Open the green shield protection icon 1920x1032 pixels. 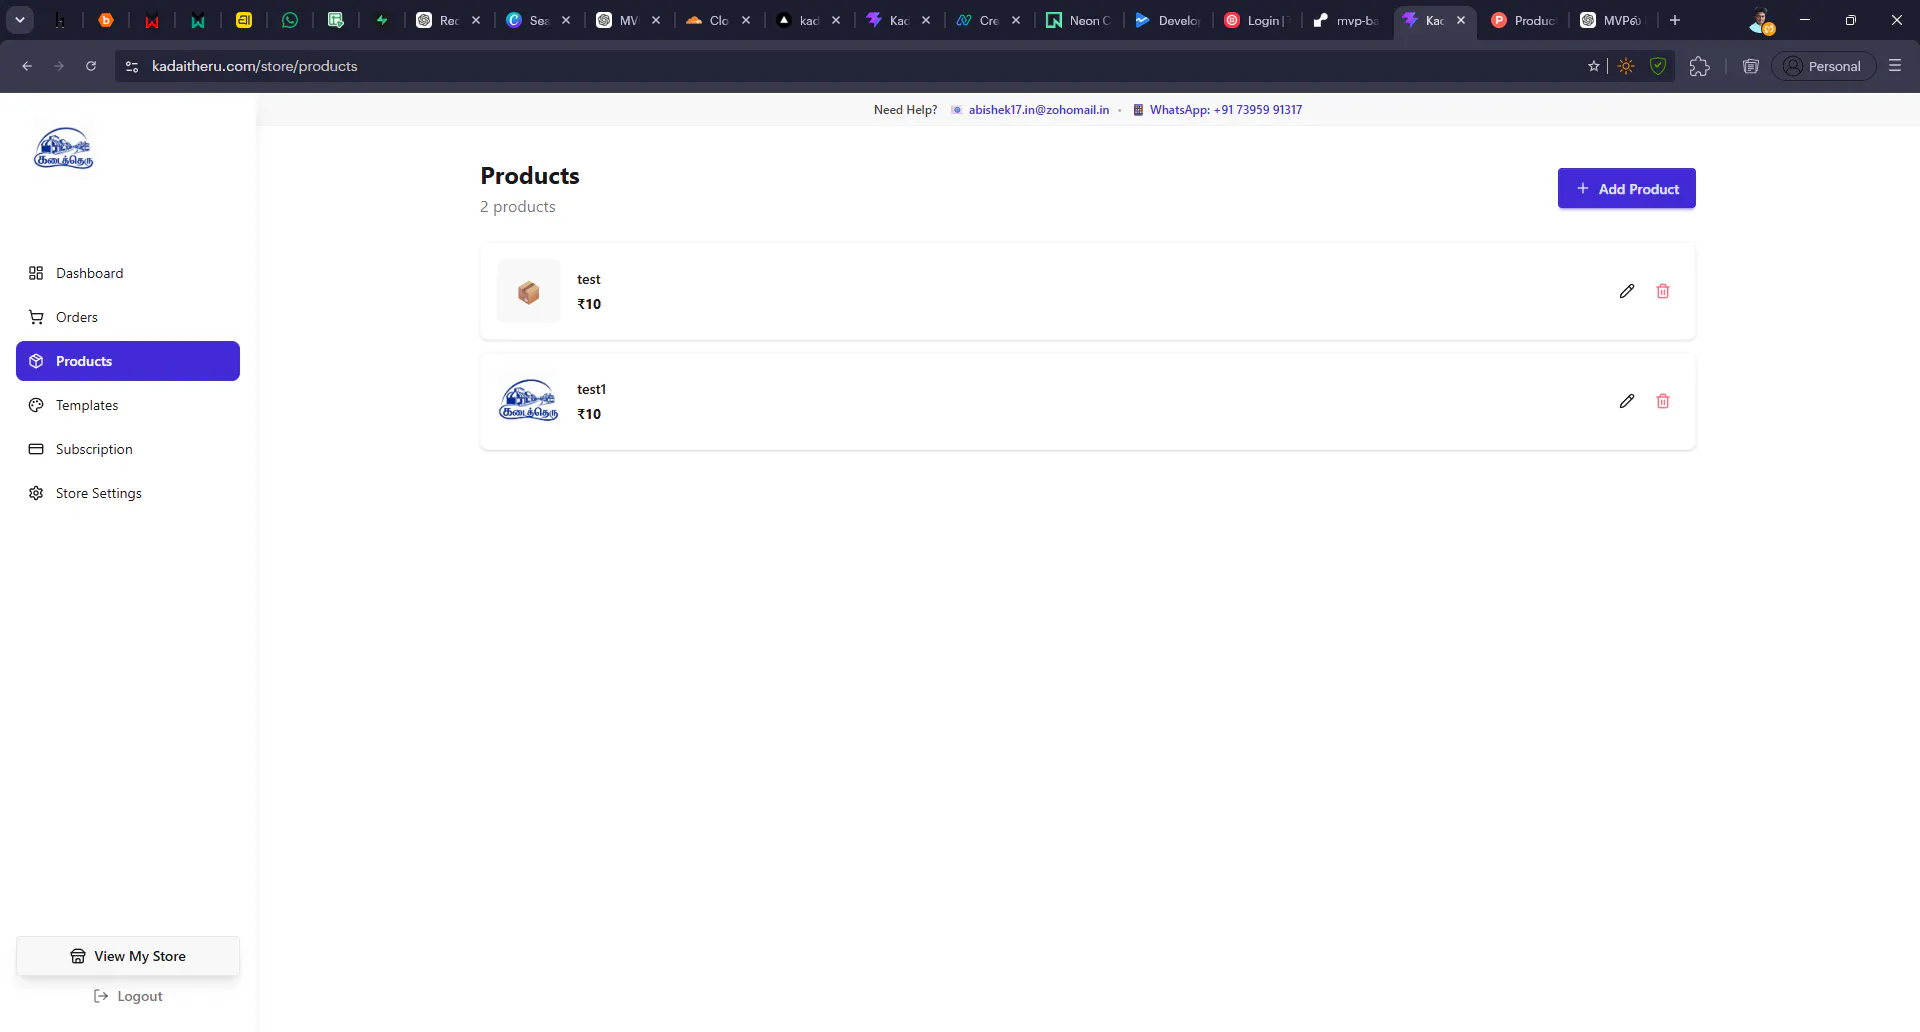(x=1658, y=66)
